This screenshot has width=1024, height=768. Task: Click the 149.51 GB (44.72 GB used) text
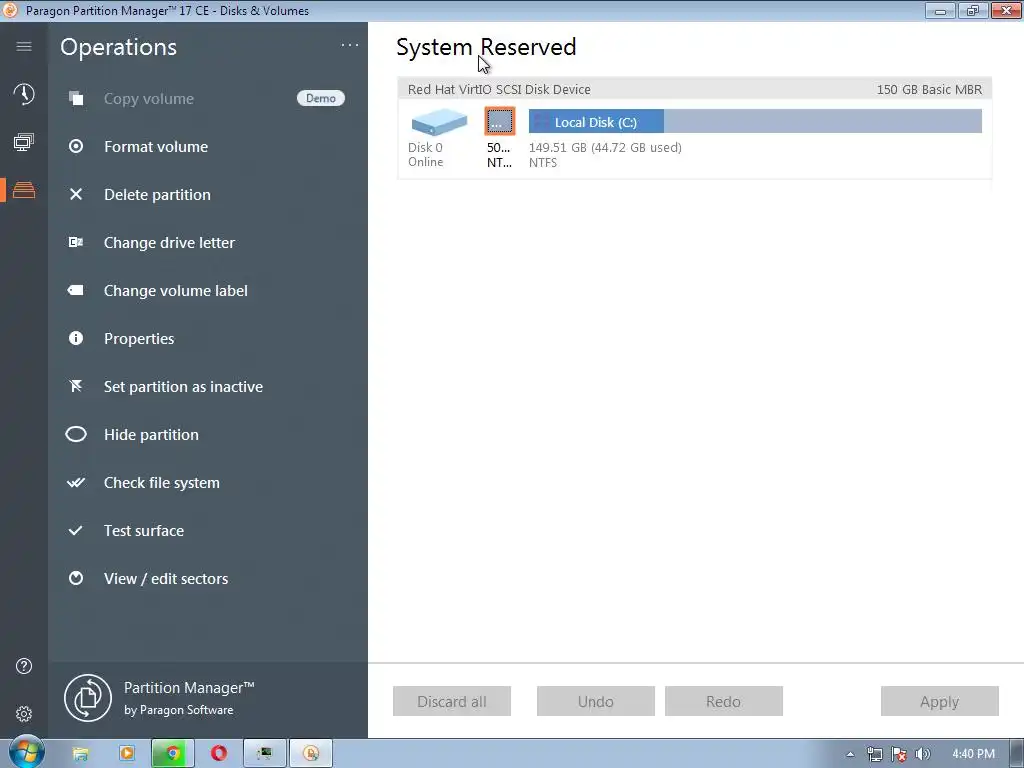(605, 148)
